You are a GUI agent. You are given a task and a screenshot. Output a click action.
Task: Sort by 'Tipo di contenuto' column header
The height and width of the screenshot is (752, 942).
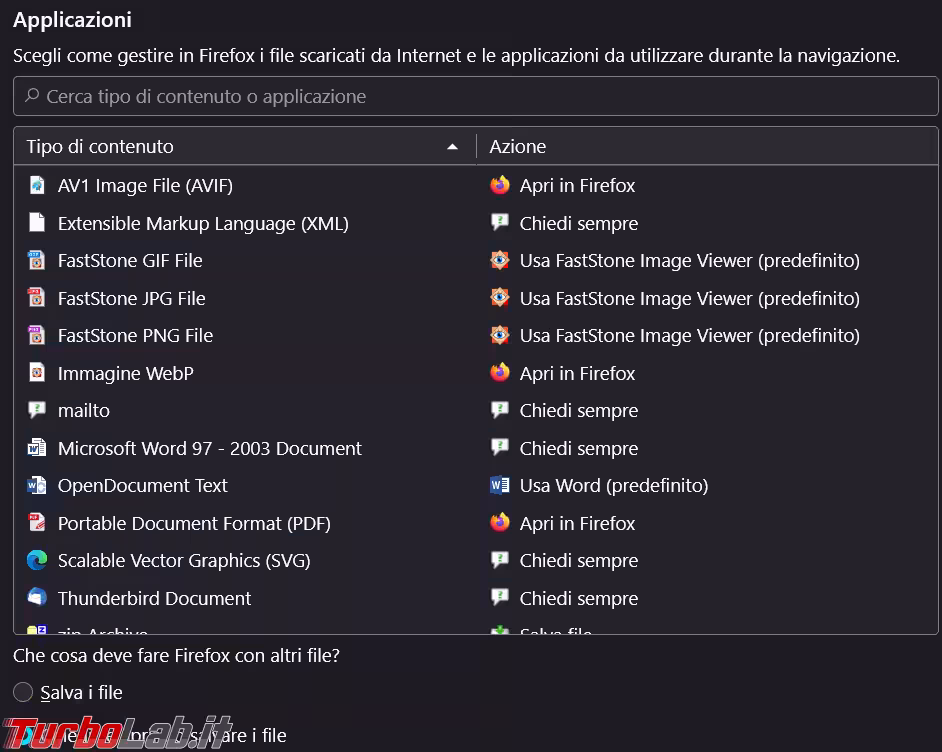(100, 146)
